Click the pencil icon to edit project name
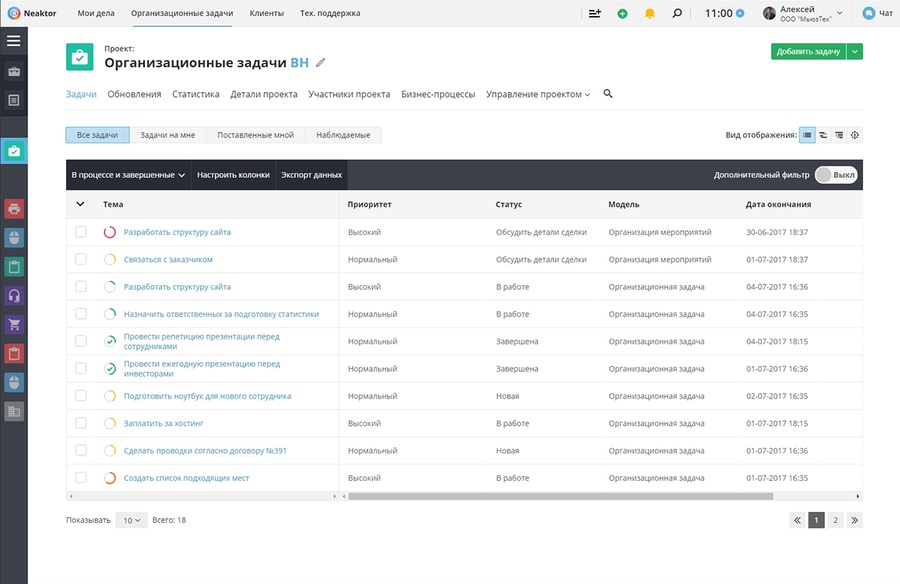Image resolution: width=900 pixels, height=584 pixels. [x=321, y=63]
